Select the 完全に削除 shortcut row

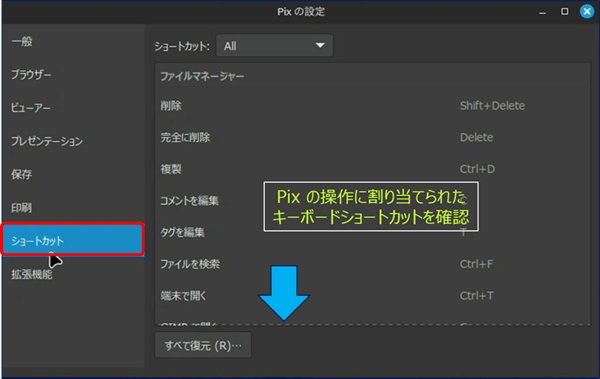pos(372,137)
